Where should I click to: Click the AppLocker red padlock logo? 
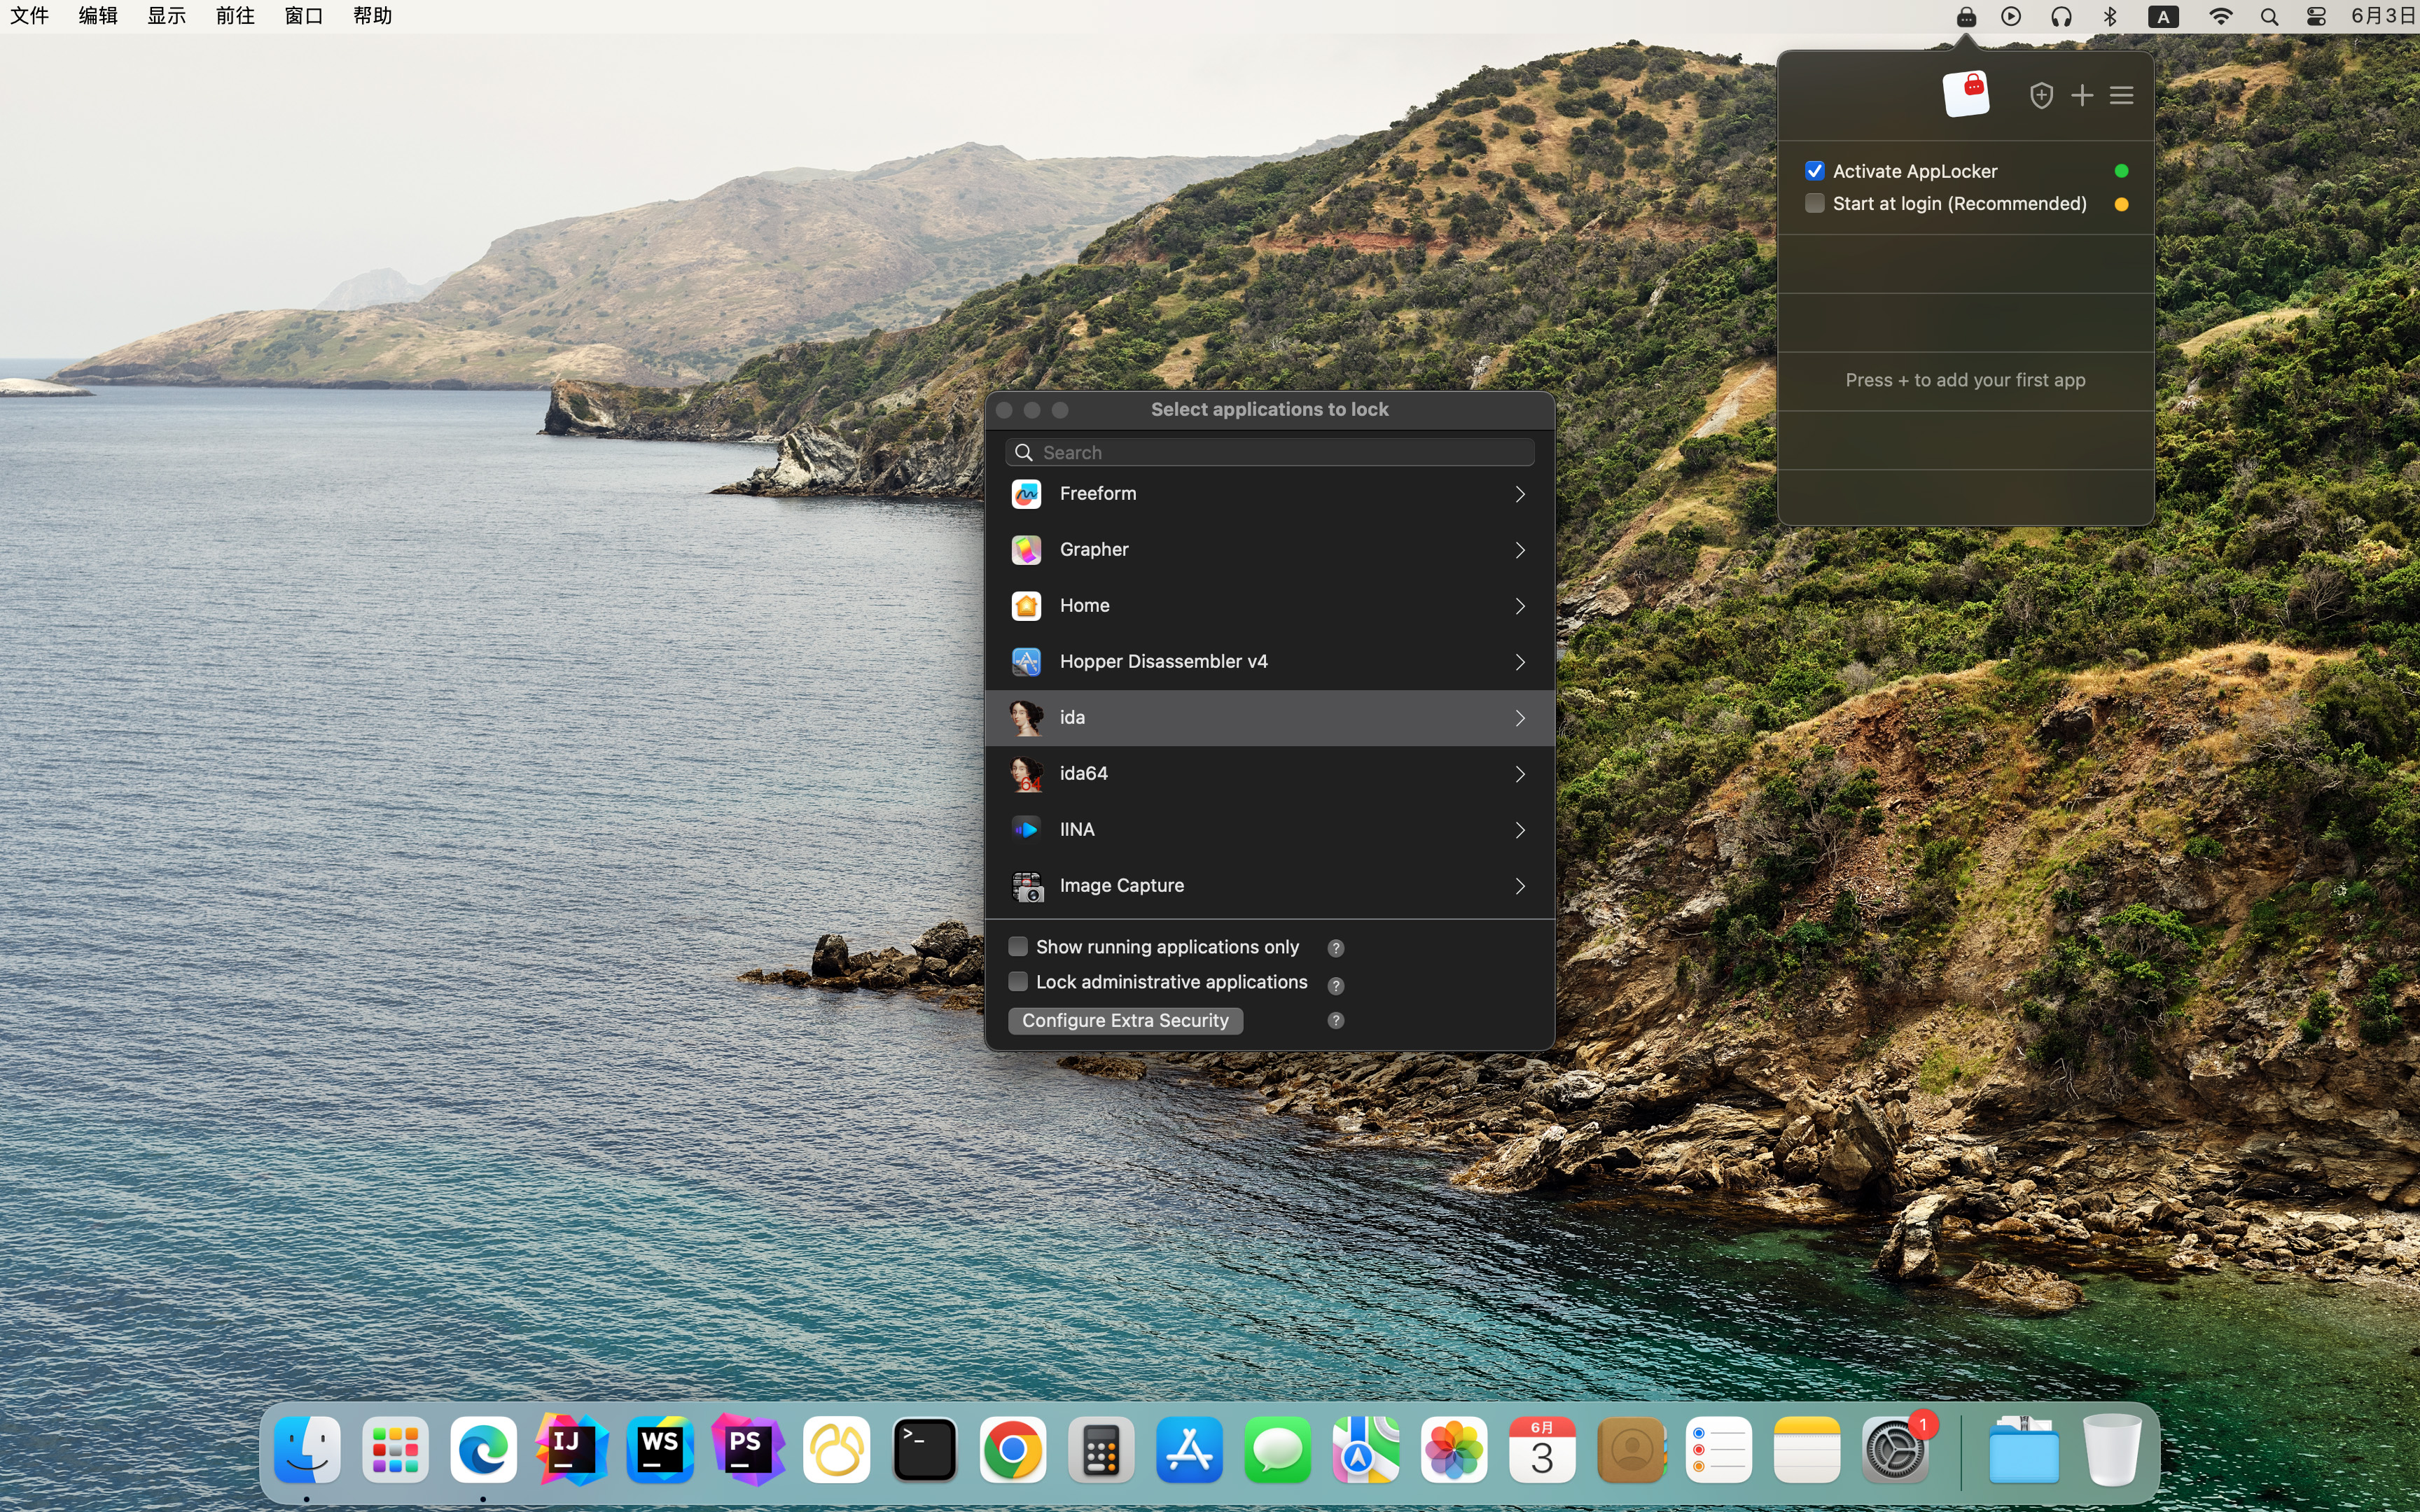[x=1965, y=94]
